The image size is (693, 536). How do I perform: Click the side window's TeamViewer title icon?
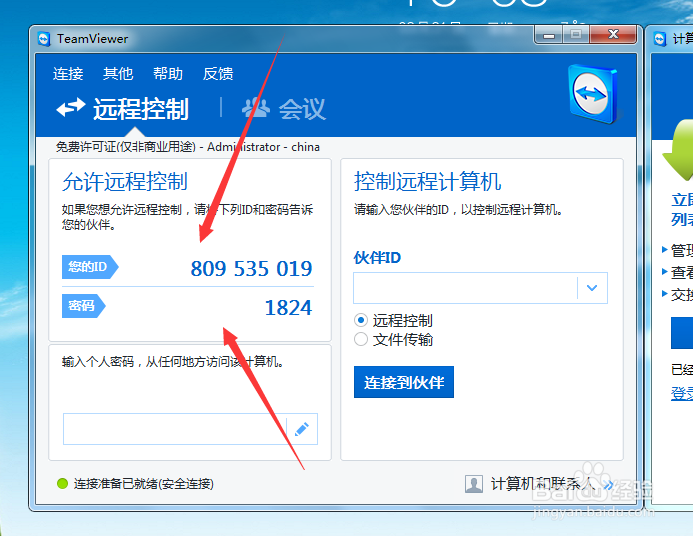tap(660, 39)
